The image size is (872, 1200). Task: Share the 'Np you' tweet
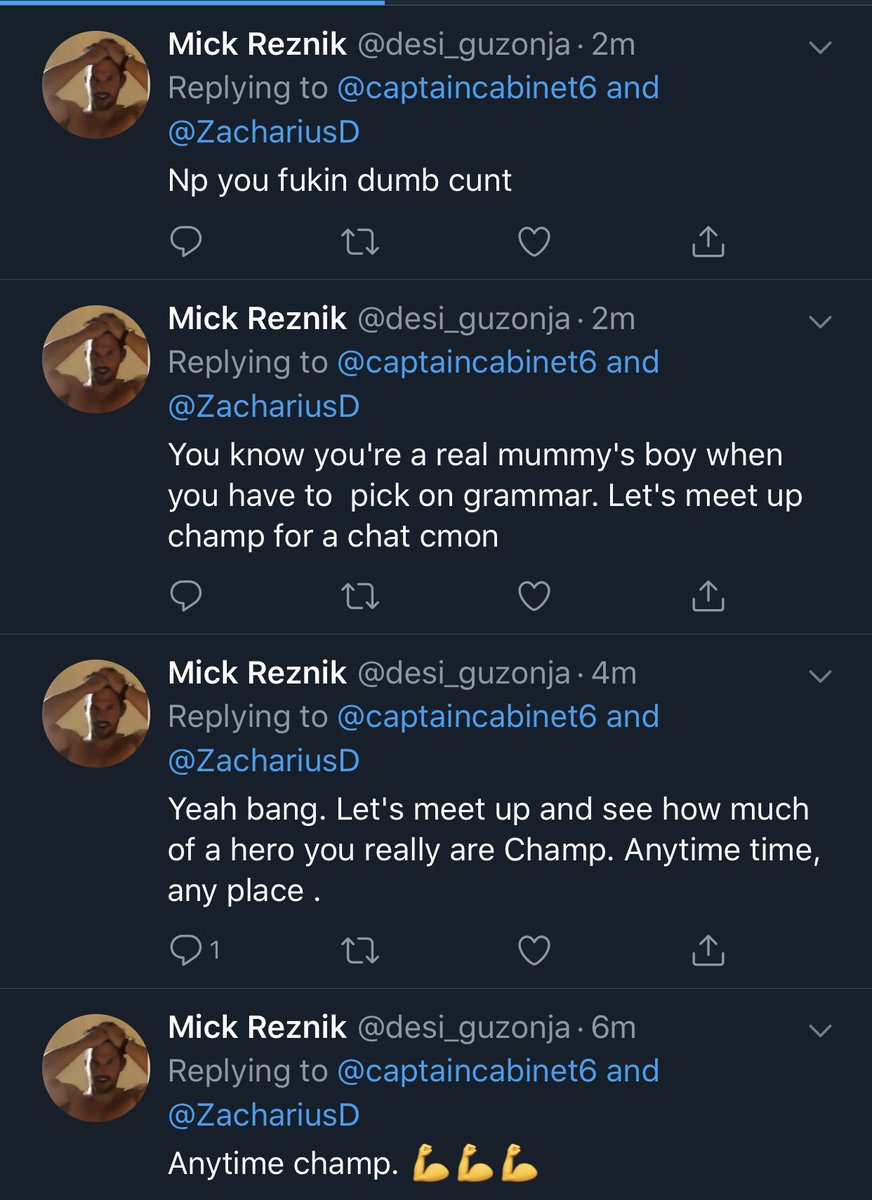click(708, 241)
